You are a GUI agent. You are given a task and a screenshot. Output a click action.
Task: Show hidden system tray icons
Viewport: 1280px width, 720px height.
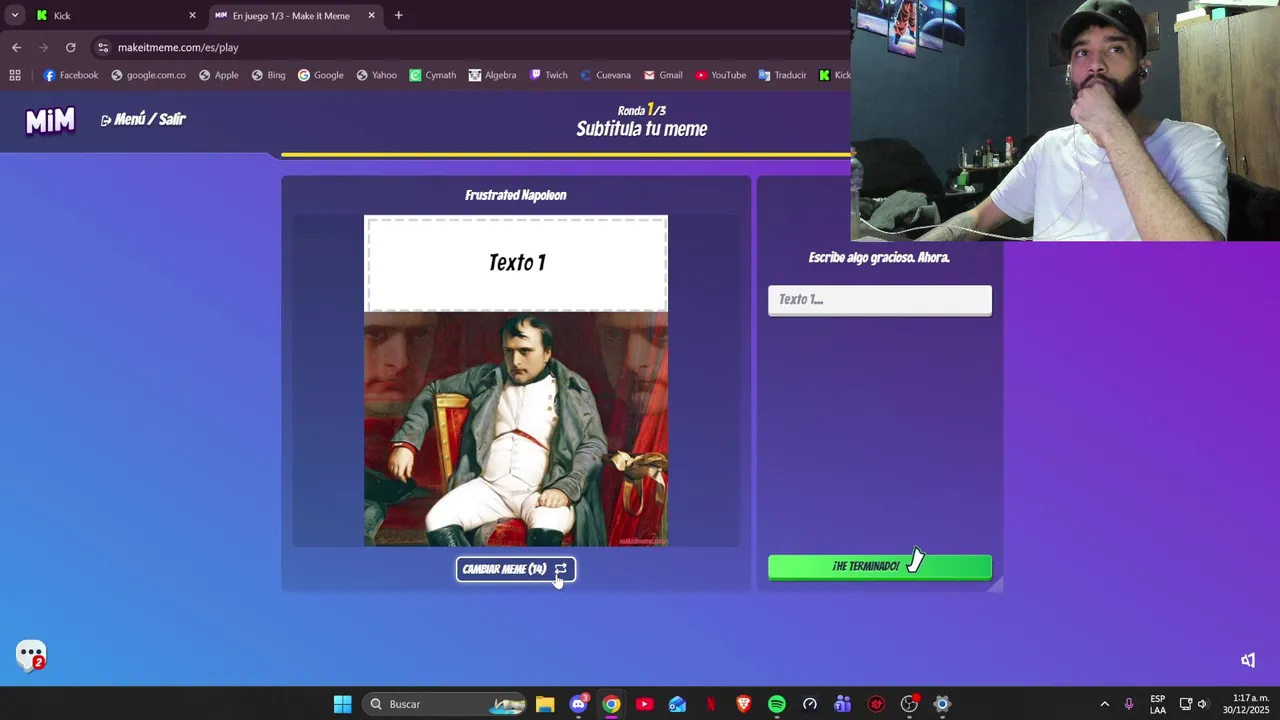pos(1104,704)
